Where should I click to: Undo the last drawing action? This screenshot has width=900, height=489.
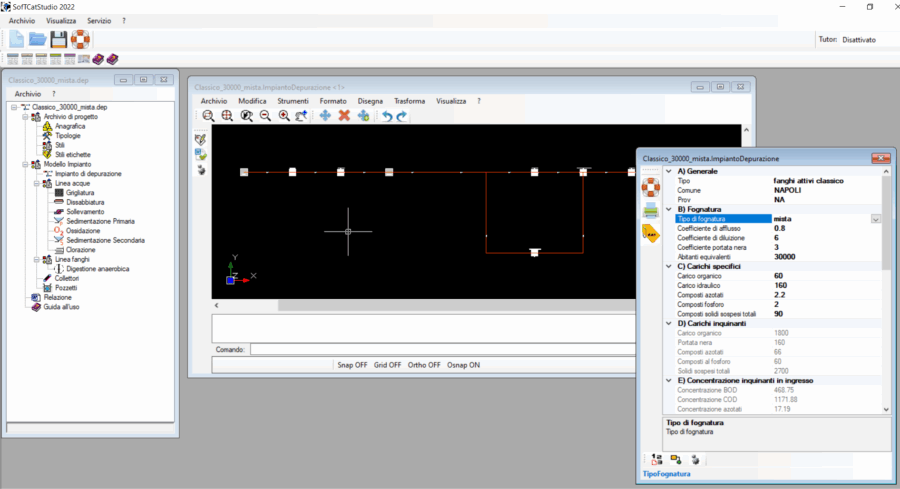[385, 116]
